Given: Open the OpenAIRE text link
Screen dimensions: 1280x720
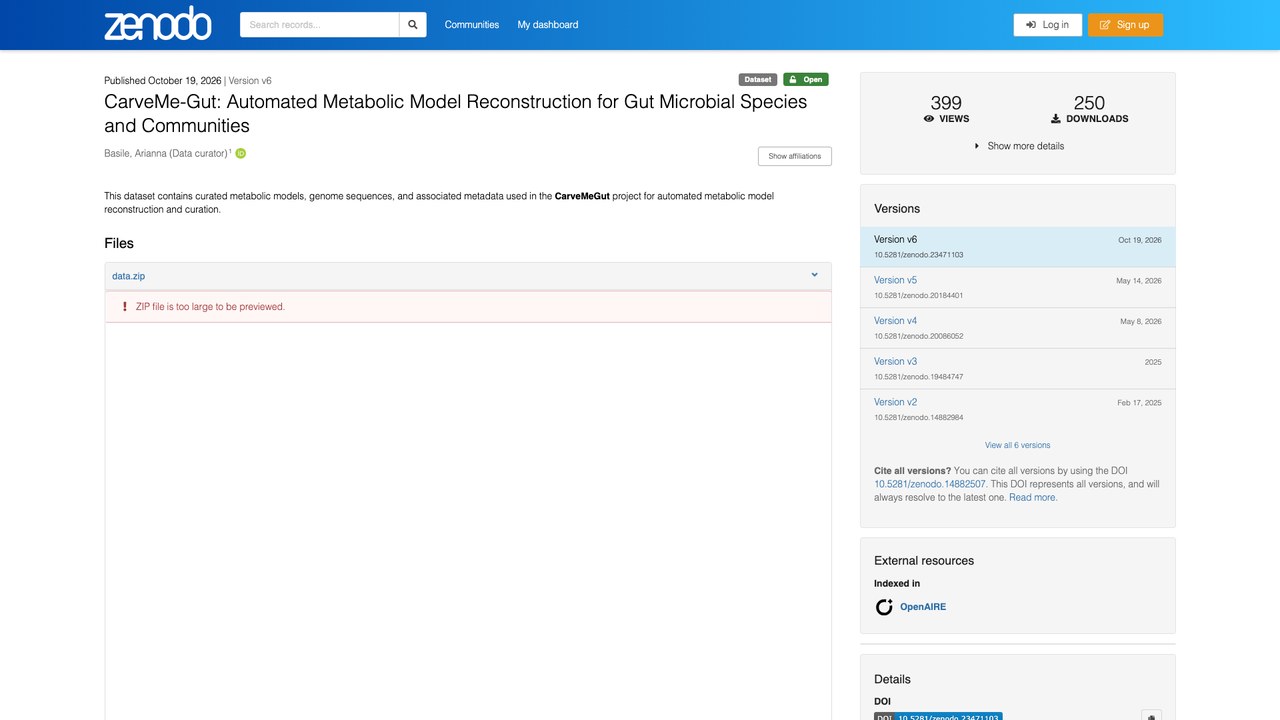Looking at the screenshot, I should pyautogui.click(x=923, y=607).
